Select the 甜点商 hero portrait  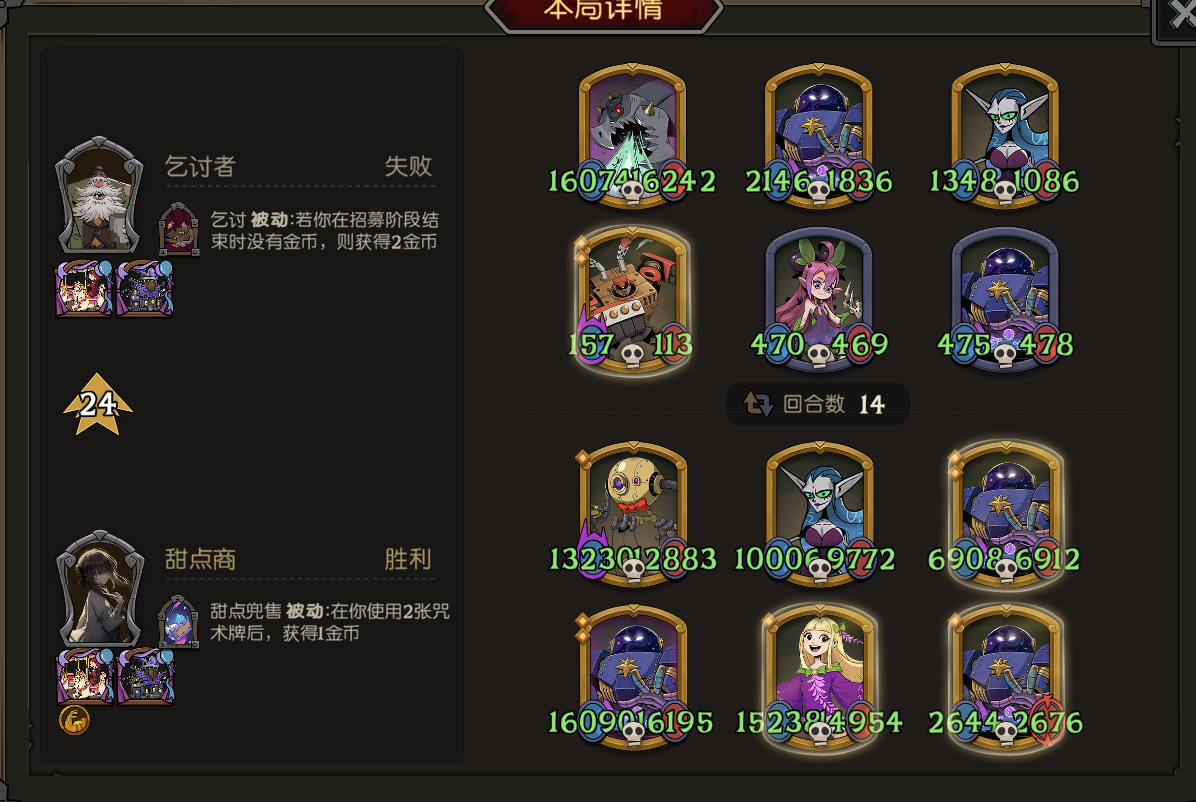[100, 588]
